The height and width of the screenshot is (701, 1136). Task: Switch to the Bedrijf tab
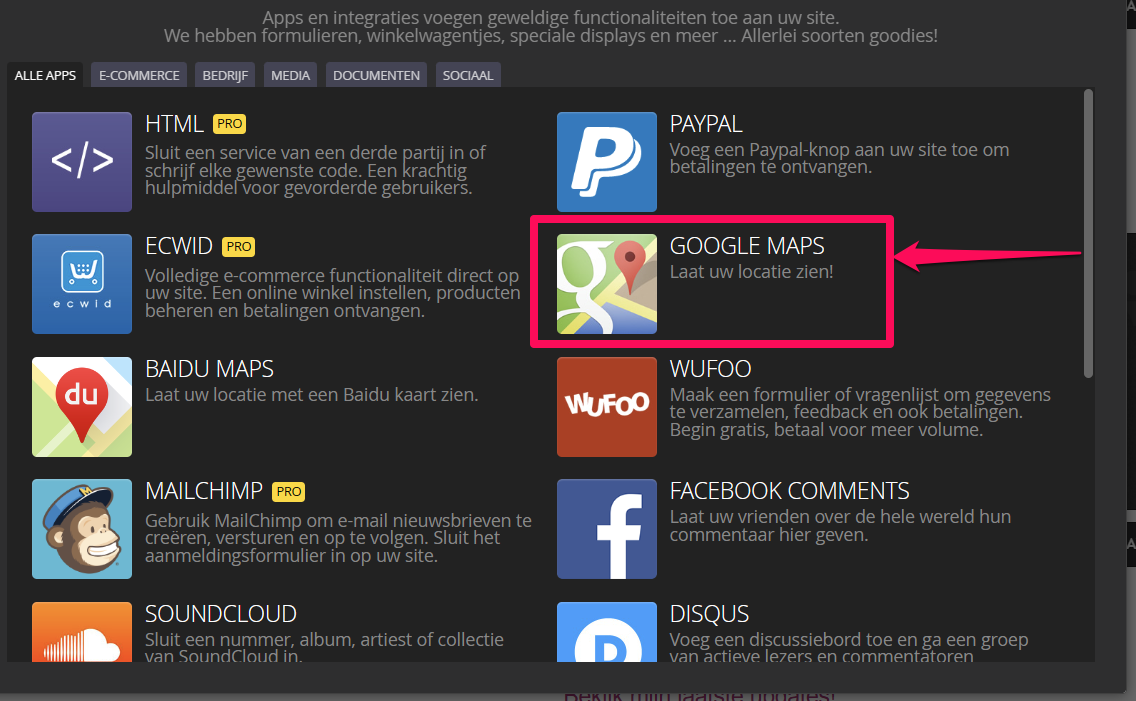coord(225,75)
